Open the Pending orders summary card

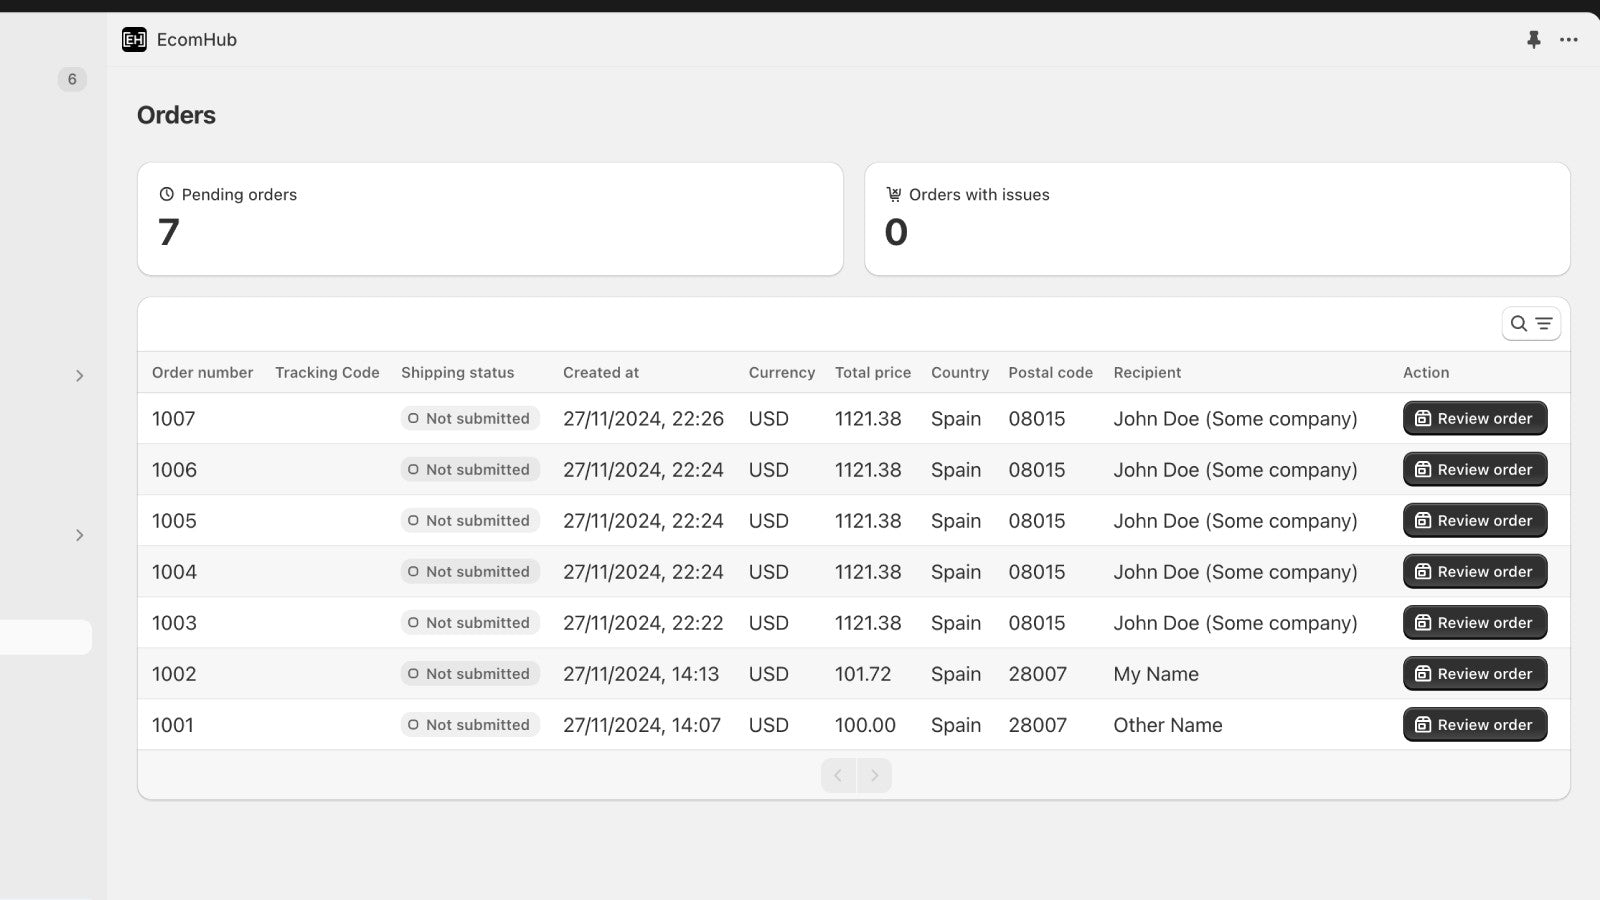pos(490,219)
